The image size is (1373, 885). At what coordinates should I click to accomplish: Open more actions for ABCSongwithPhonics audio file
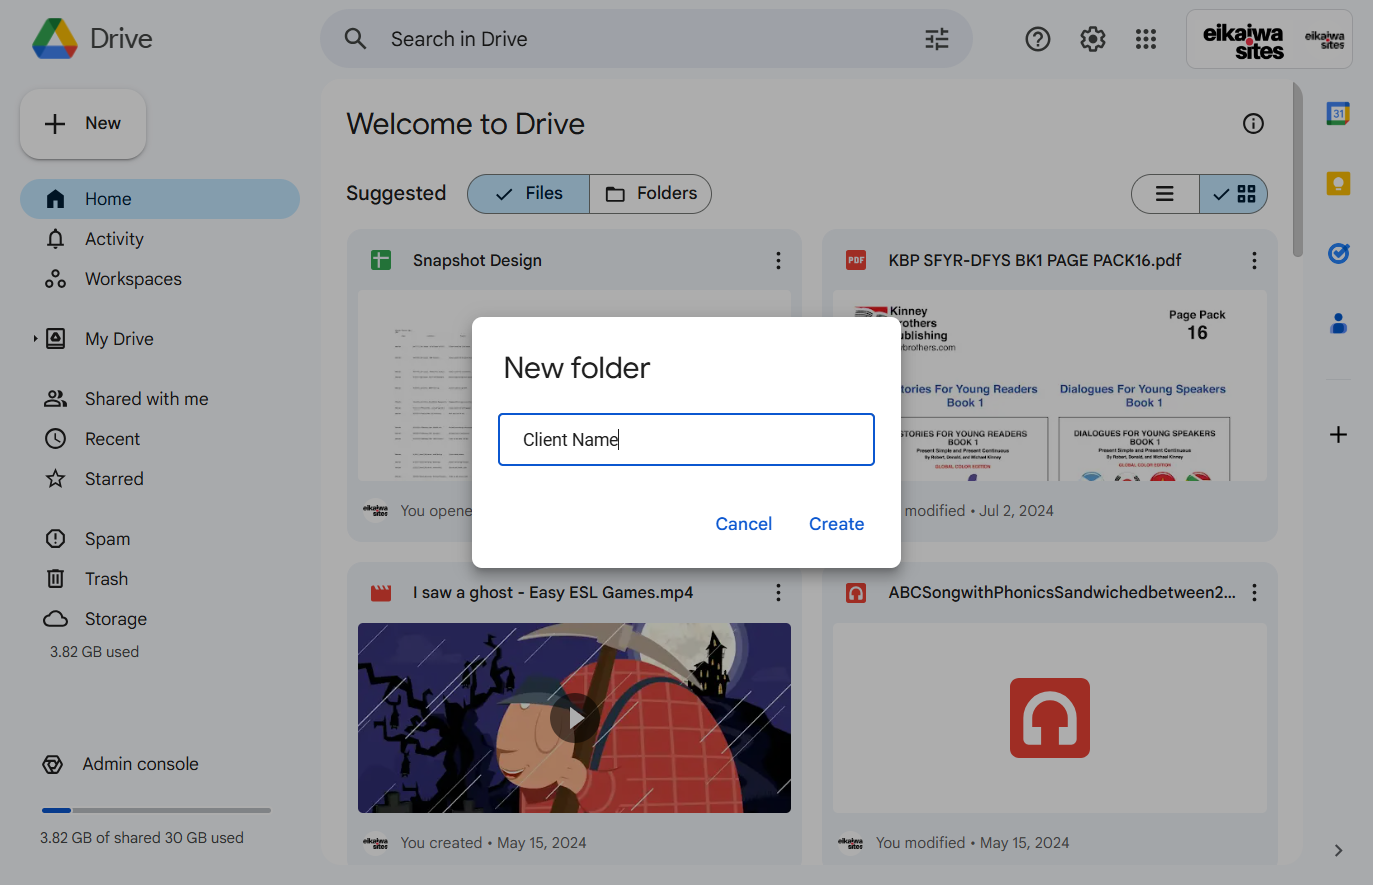1254,593
